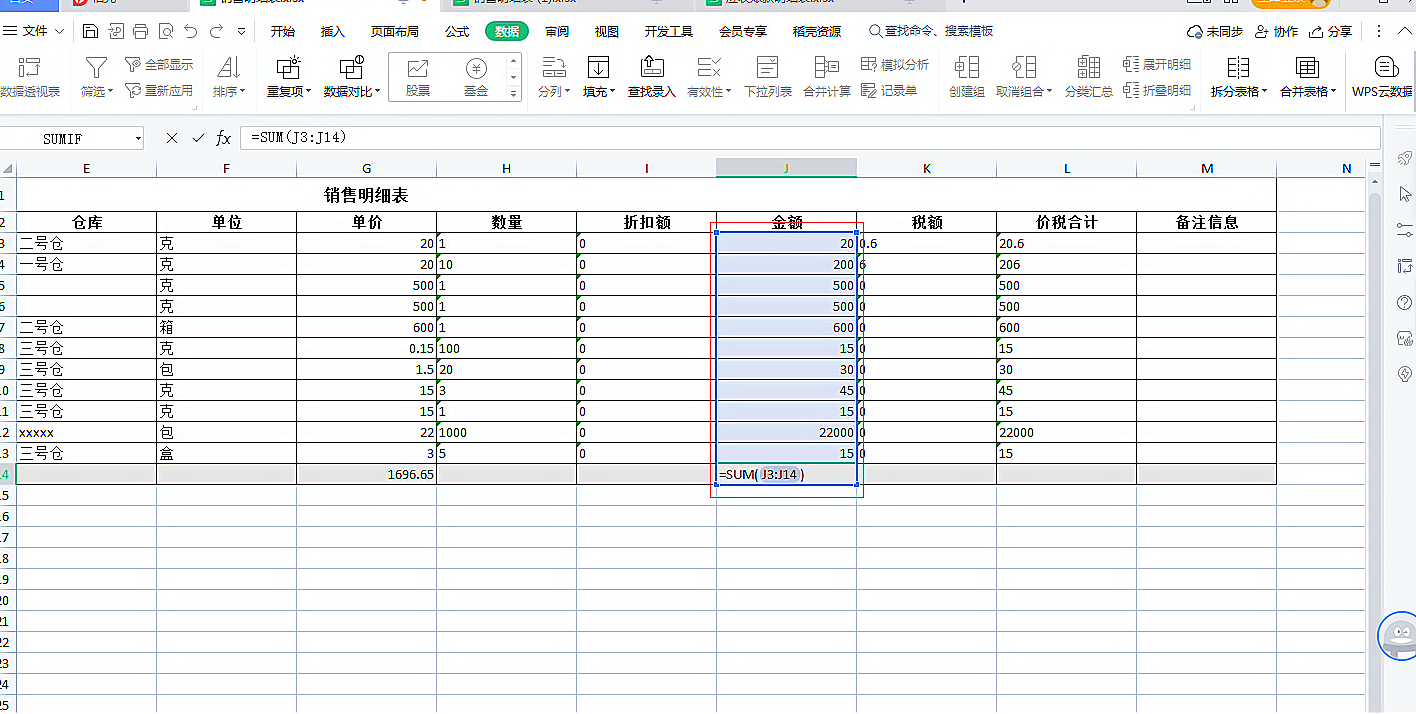Click the floating assistant robot icon
The width and height of the screenshot is (1416, 714).
click(x=1399, y=636)
